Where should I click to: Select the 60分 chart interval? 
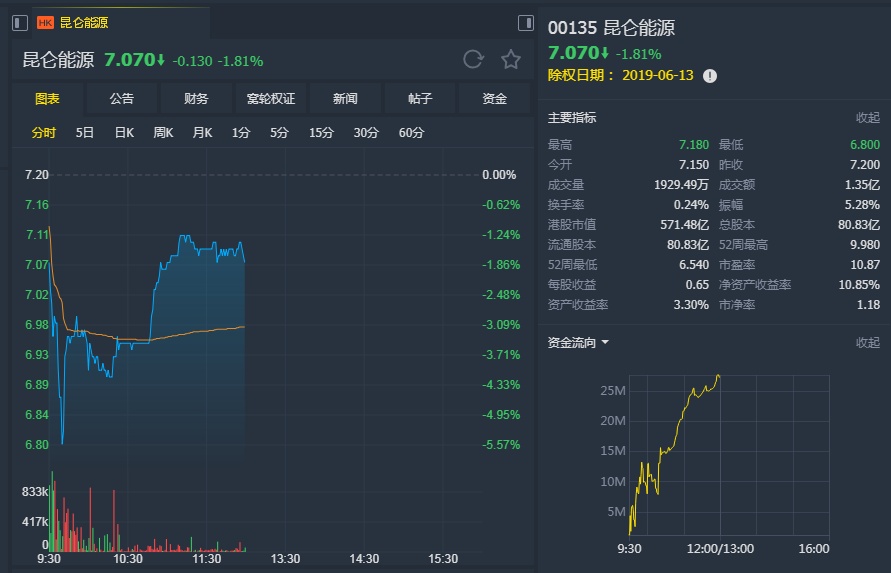pos(411,133)
